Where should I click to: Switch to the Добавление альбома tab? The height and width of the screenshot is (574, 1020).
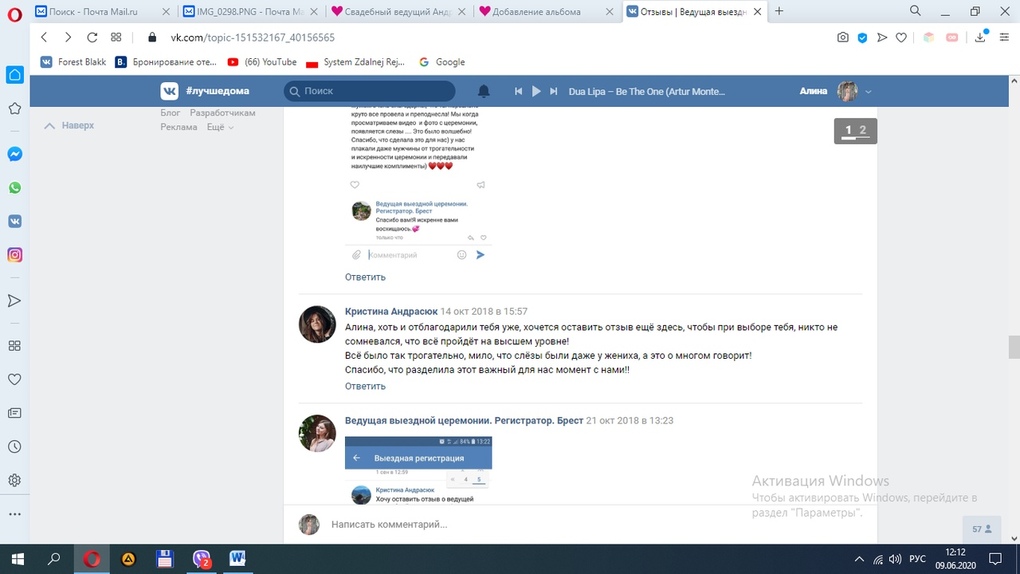pyautogui.click(x=544, y=11)
